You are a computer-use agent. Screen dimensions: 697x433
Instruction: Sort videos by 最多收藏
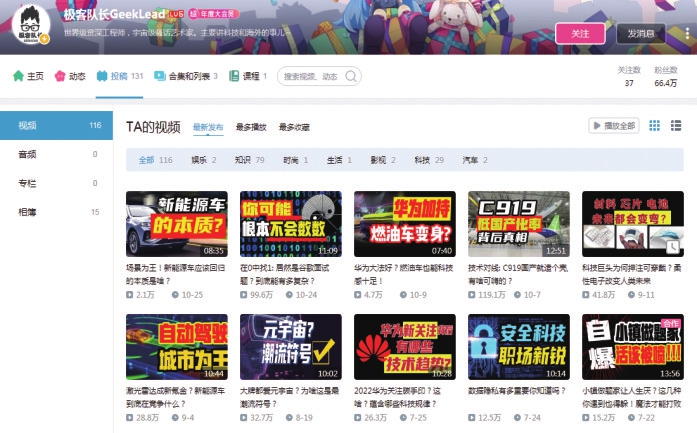click(x=294, y=127)
